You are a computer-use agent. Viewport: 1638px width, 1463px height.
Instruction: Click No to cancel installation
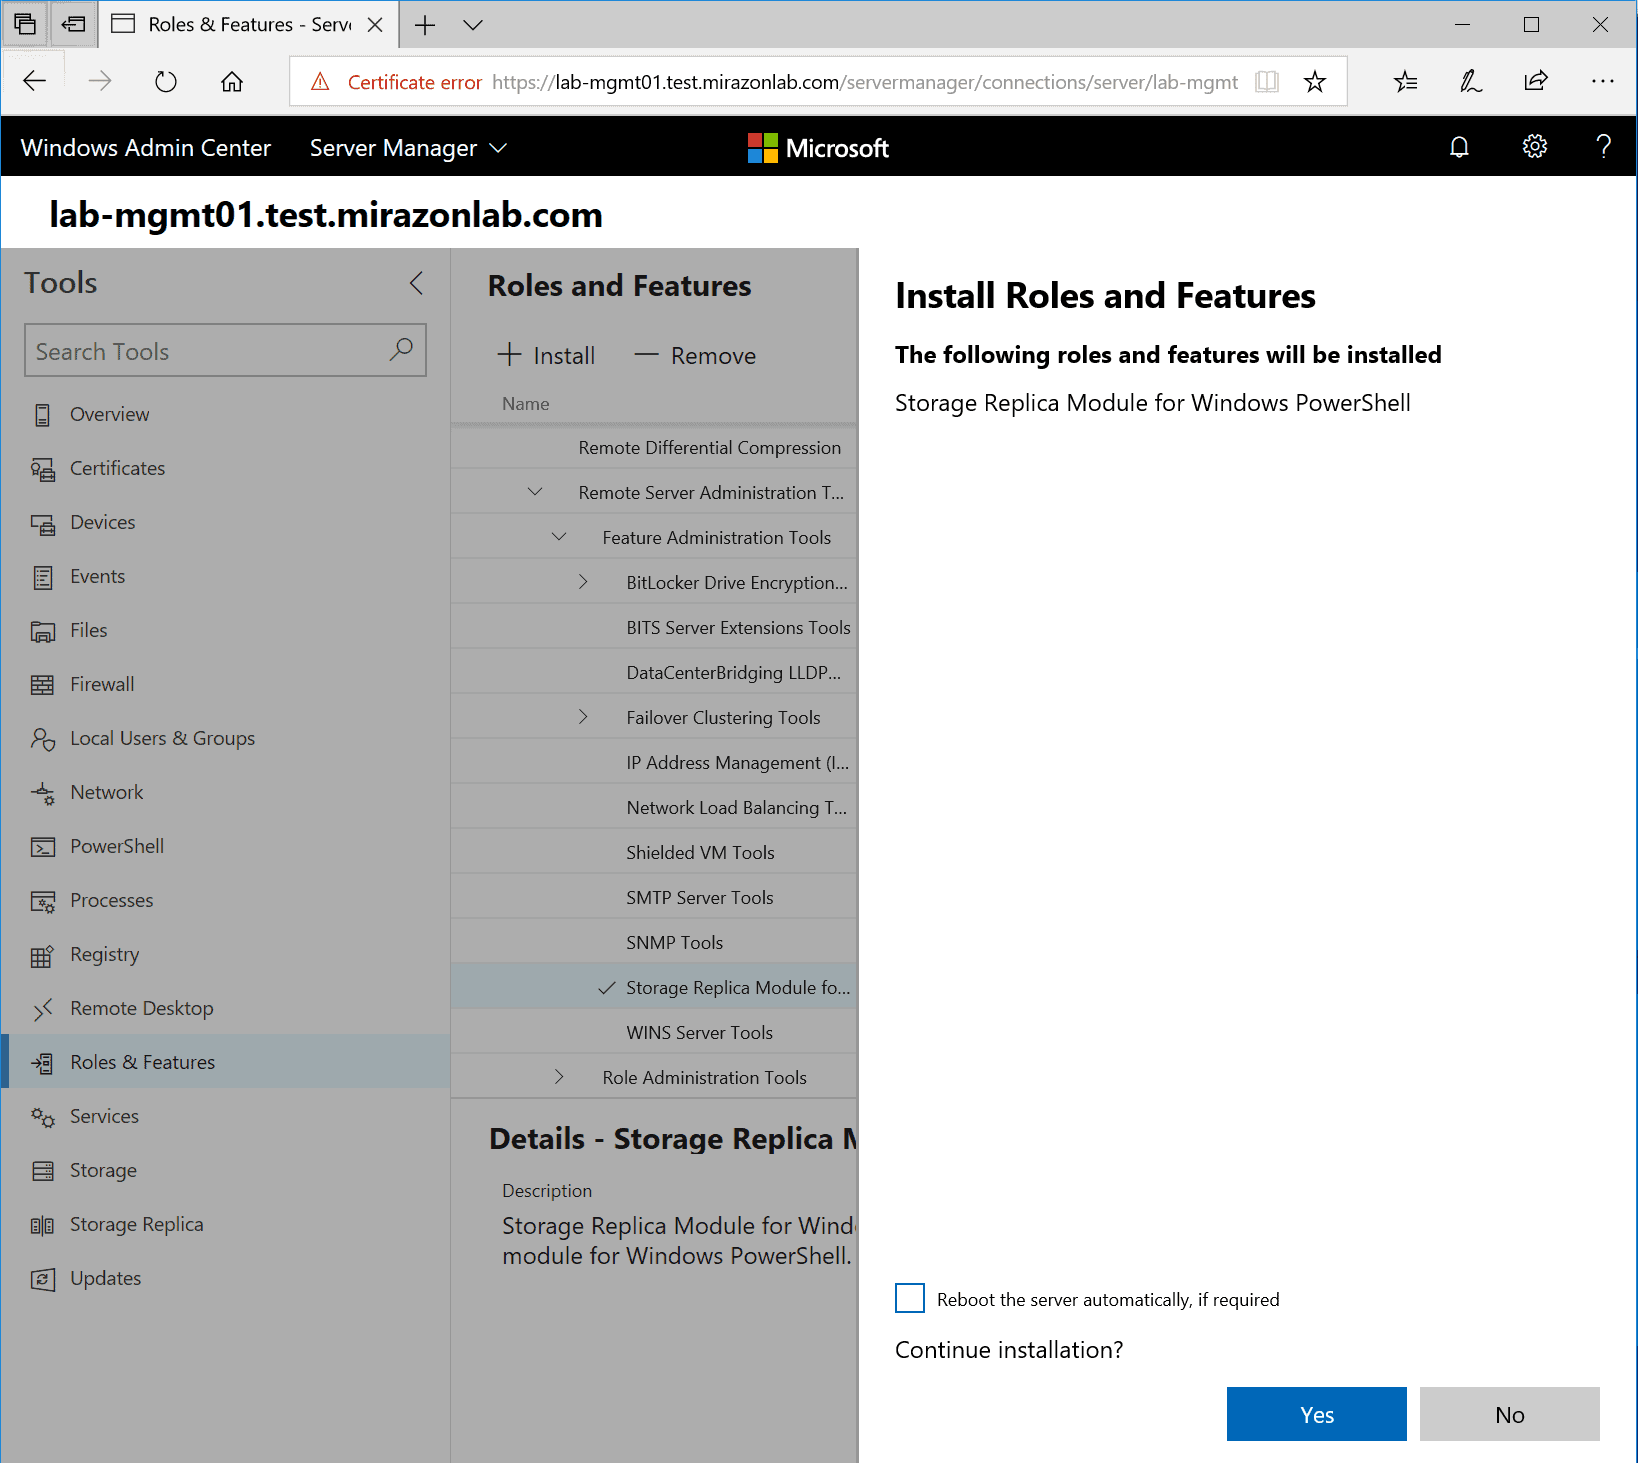point(1509,1414)
